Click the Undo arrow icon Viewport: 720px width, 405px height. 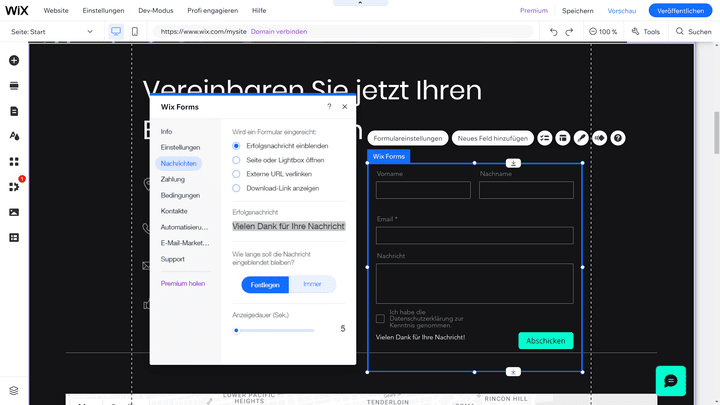pyautogui.click(x=554, y=32)
